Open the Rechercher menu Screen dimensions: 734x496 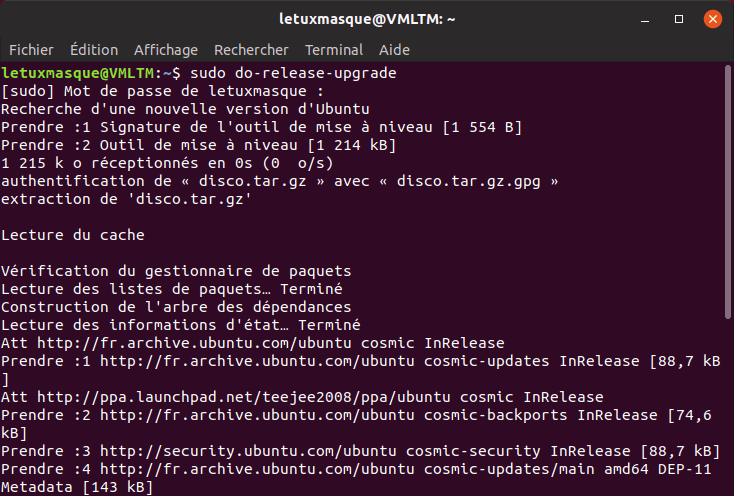[x=251, y=50]
